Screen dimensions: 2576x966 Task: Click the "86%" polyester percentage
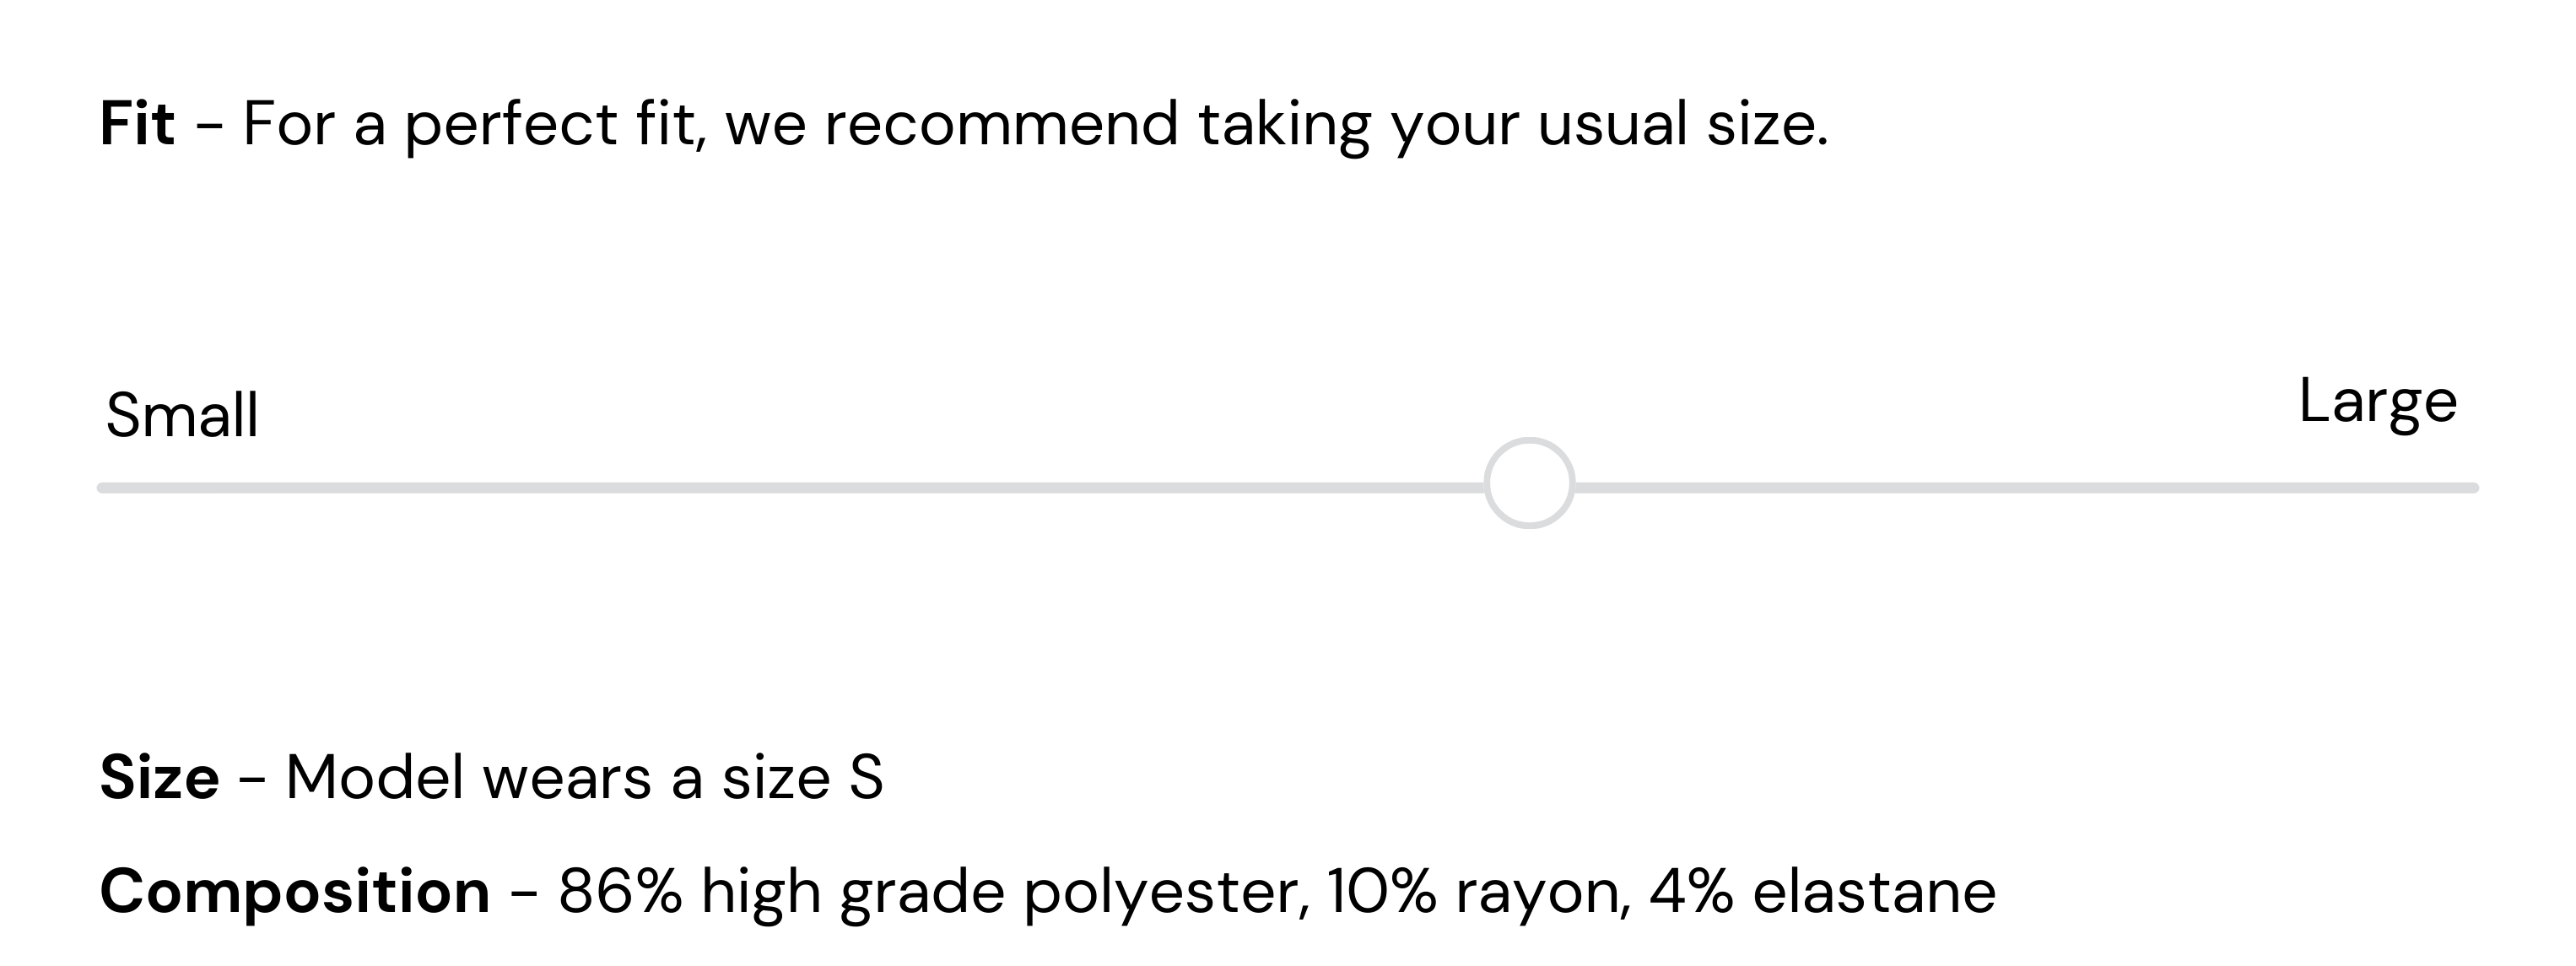tap(620, 891)
